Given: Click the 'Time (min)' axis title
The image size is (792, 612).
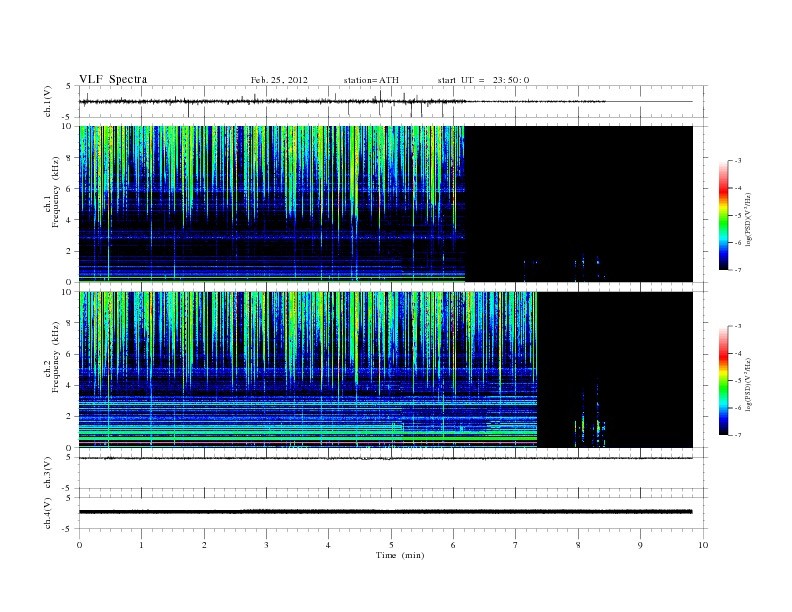Looking at the screenshot, I should [x=400, y=555].
